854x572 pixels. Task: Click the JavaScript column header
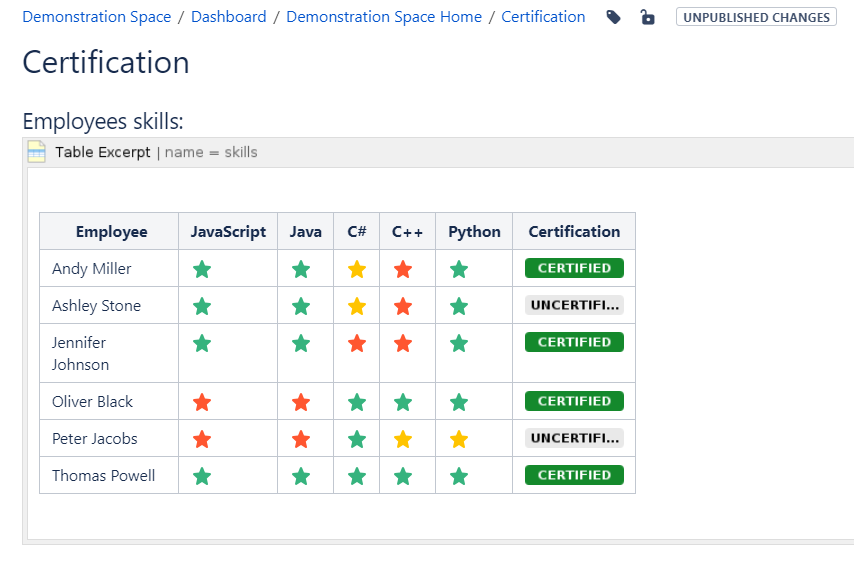coord(228,232)
